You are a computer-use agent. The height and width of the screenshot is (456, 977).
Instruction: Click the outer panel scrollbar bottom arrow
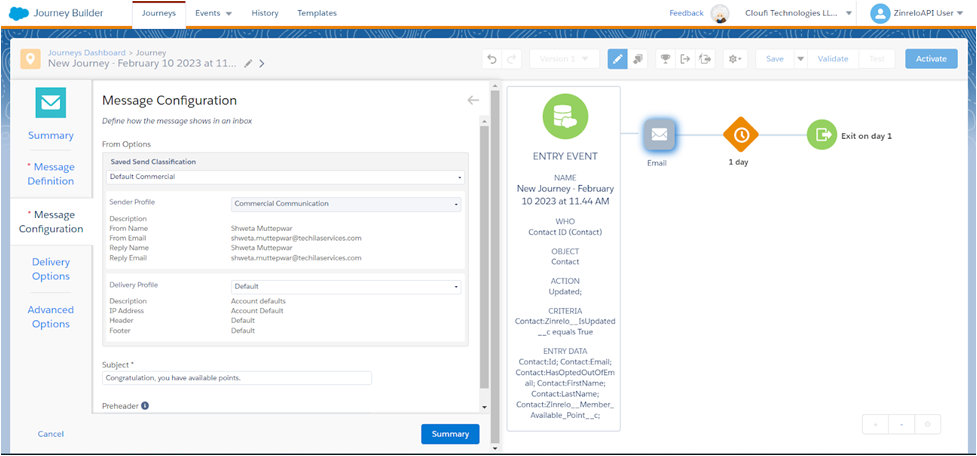pyautogui.click(x=495, y=448)
